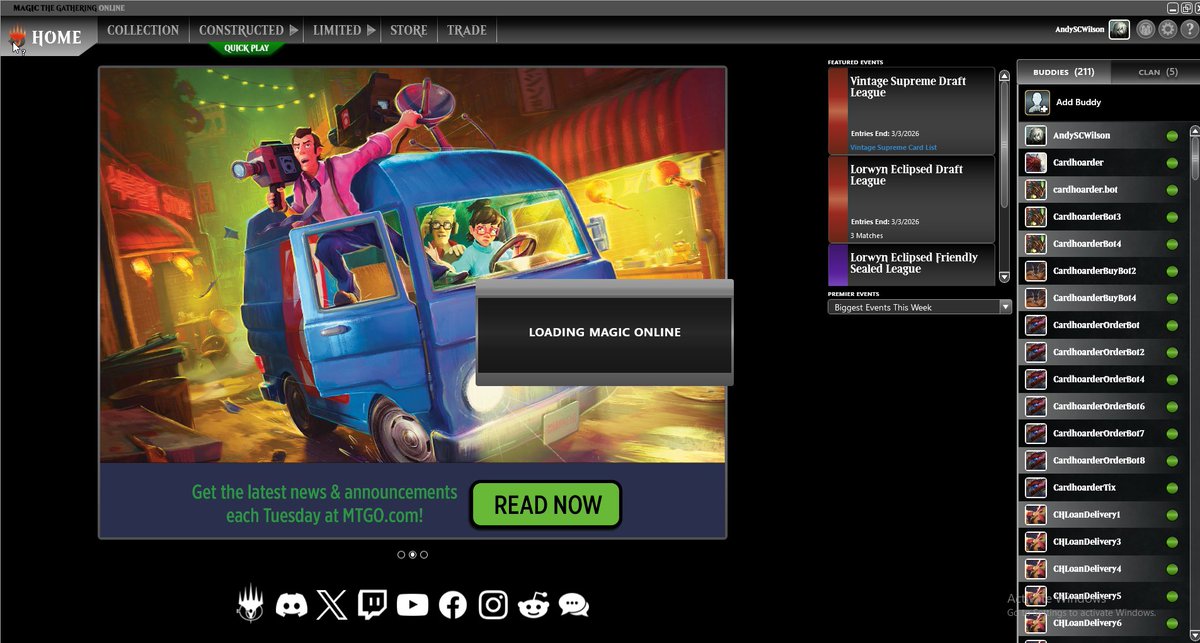
Task: Click the Add Buddy silhouette icon
Action: [x=1037, y=102]
